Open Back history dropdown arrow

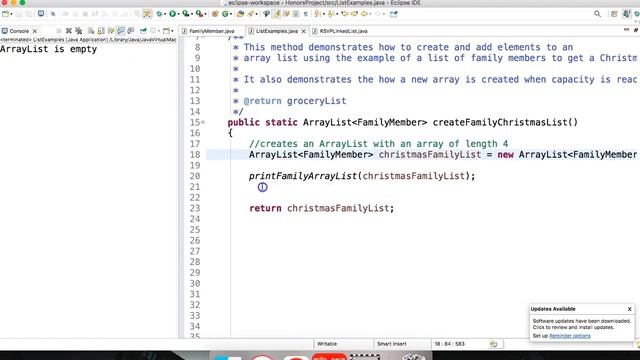(x=370, y=14)
